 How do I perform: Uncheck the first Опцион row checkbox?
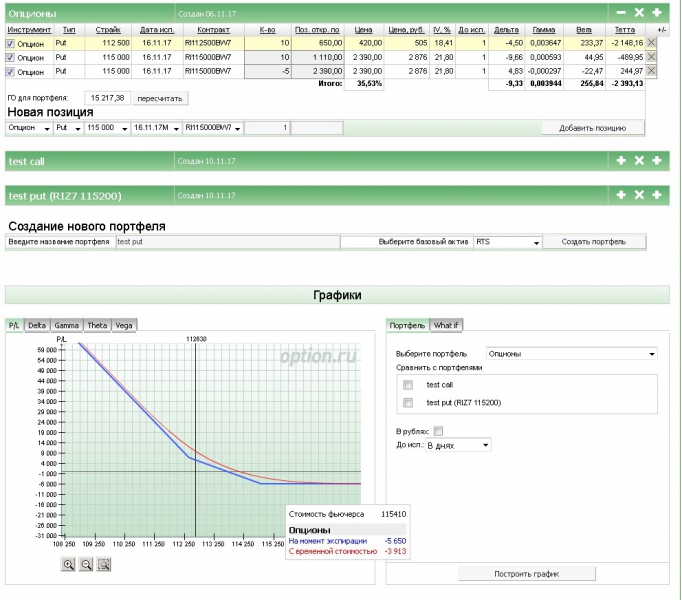tap(11, 44)
